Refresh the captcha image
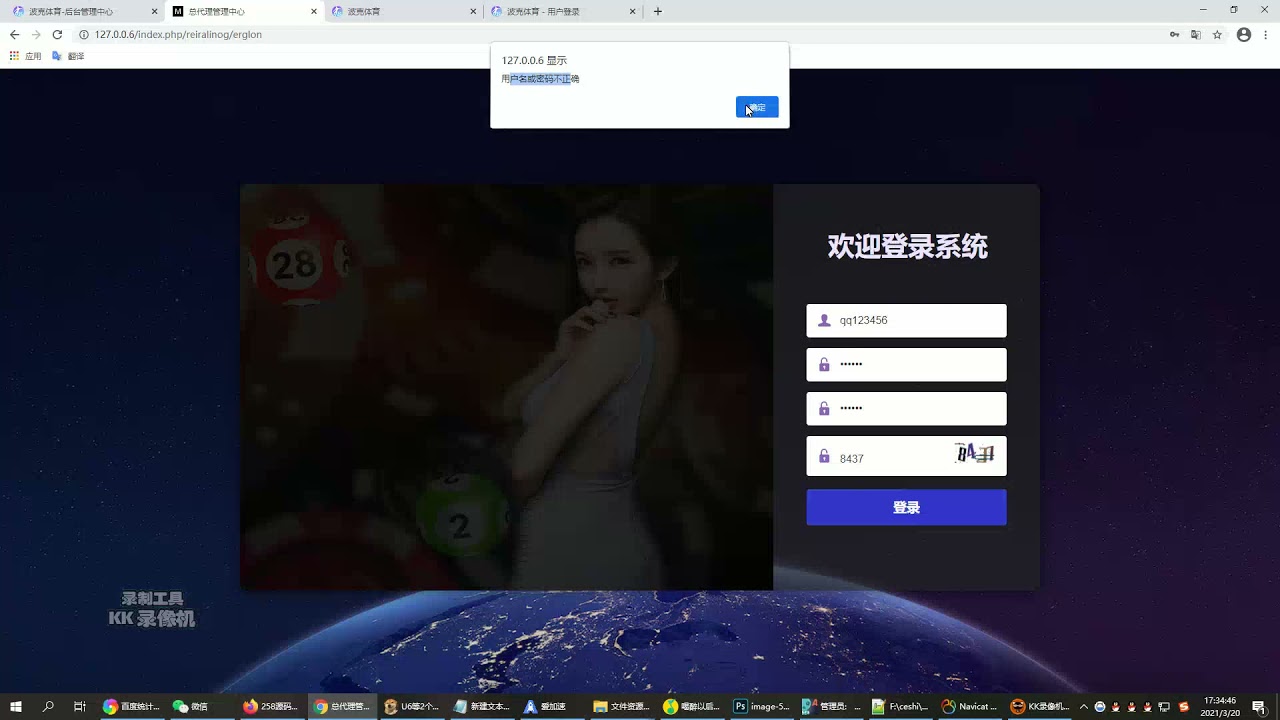This screenshot has width=1280, height=720. 974,454
